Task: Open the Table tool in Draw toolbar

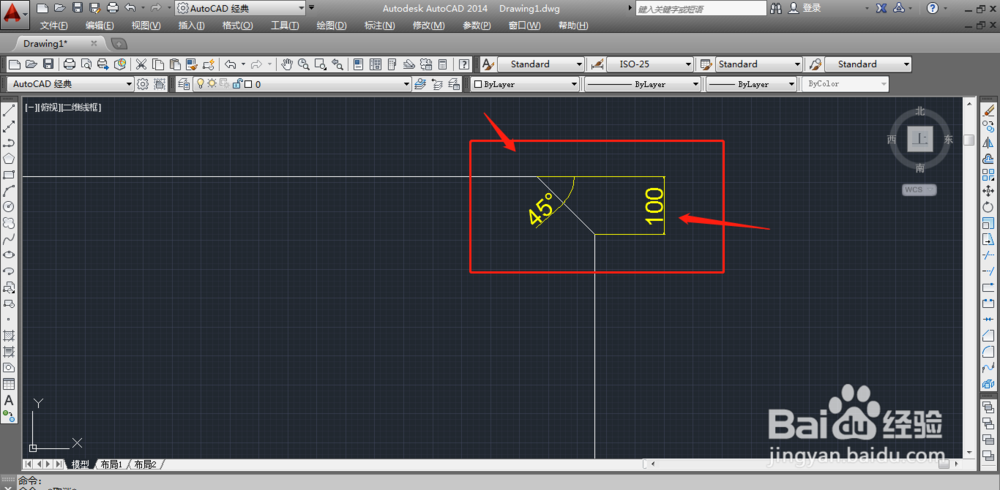Action: [x=9, y=383]
